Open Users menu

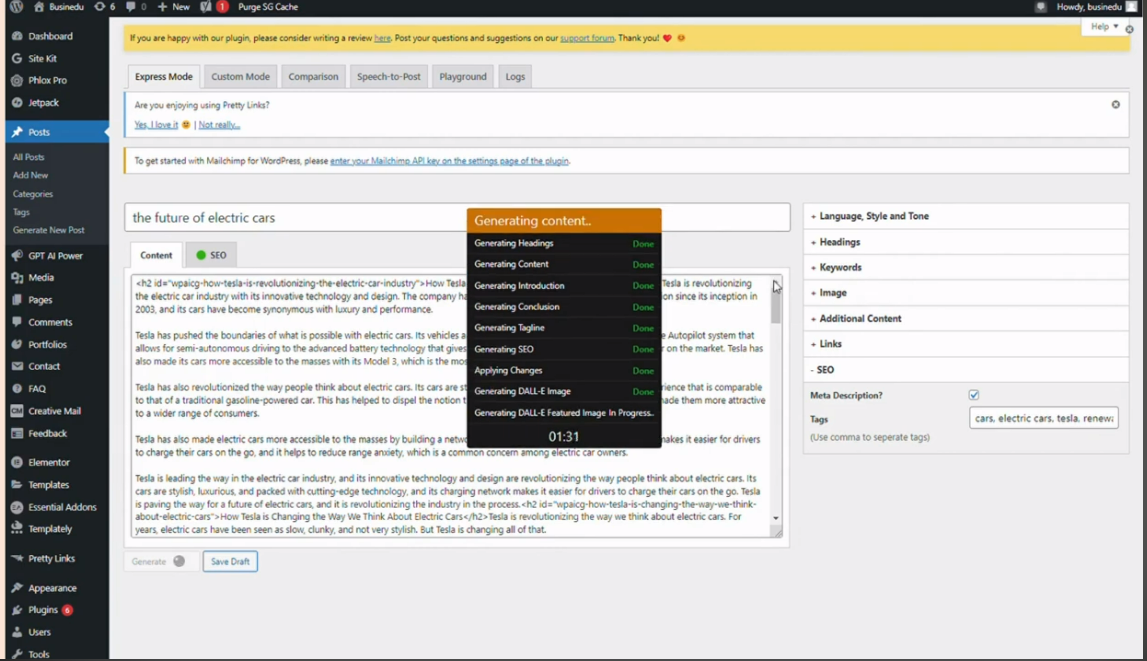coord(40,632)
